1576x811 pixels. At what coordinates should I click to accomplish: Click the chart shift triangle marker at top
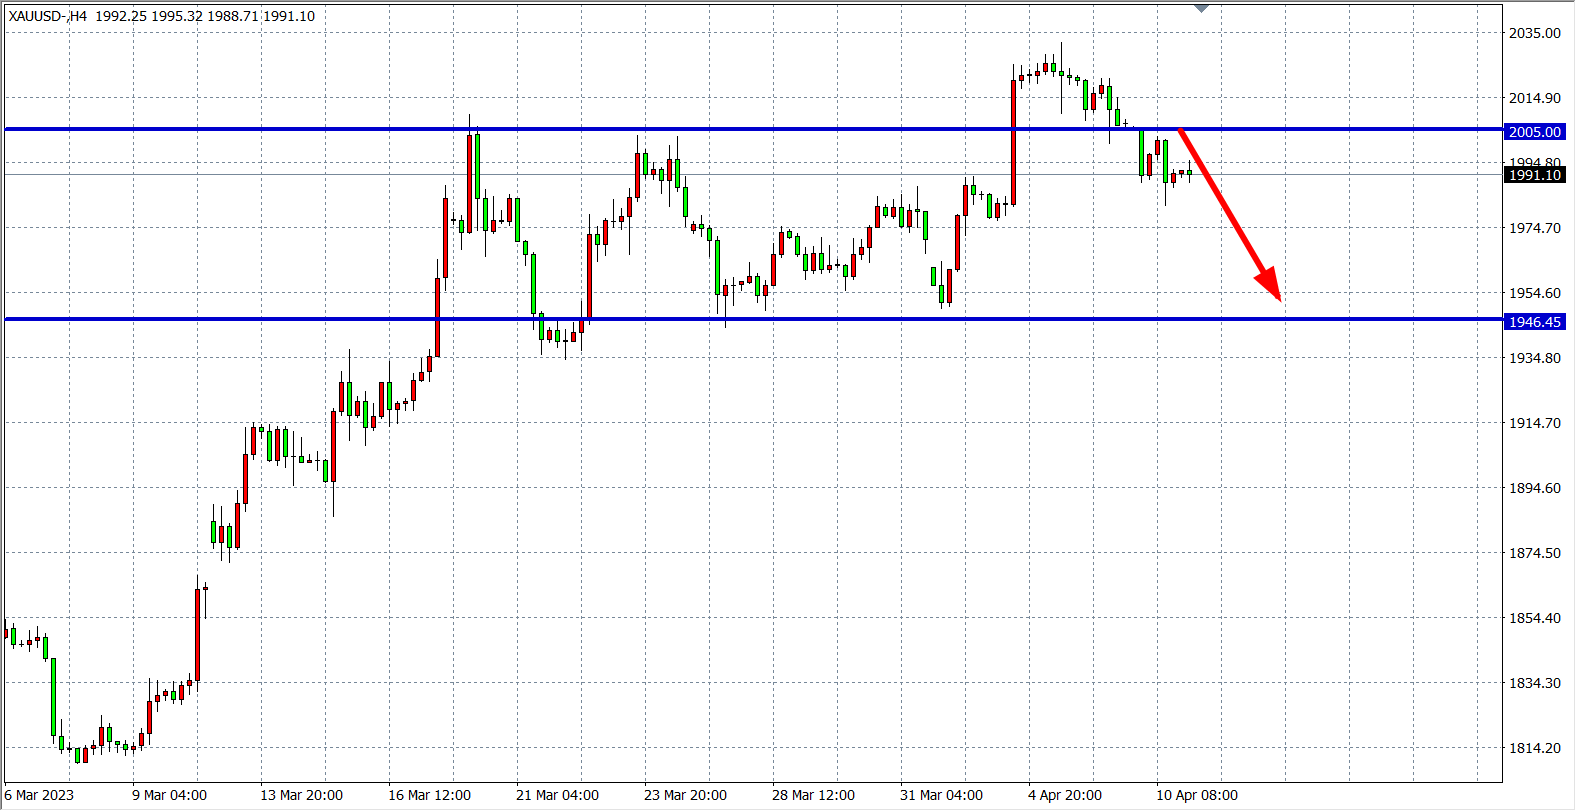coord(1202,8)
